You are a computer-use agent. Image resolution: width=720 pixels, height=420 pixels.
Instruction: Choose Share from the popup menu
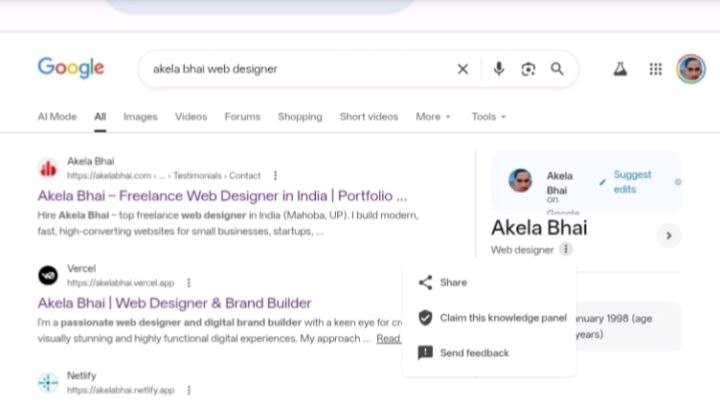(489, 282)
